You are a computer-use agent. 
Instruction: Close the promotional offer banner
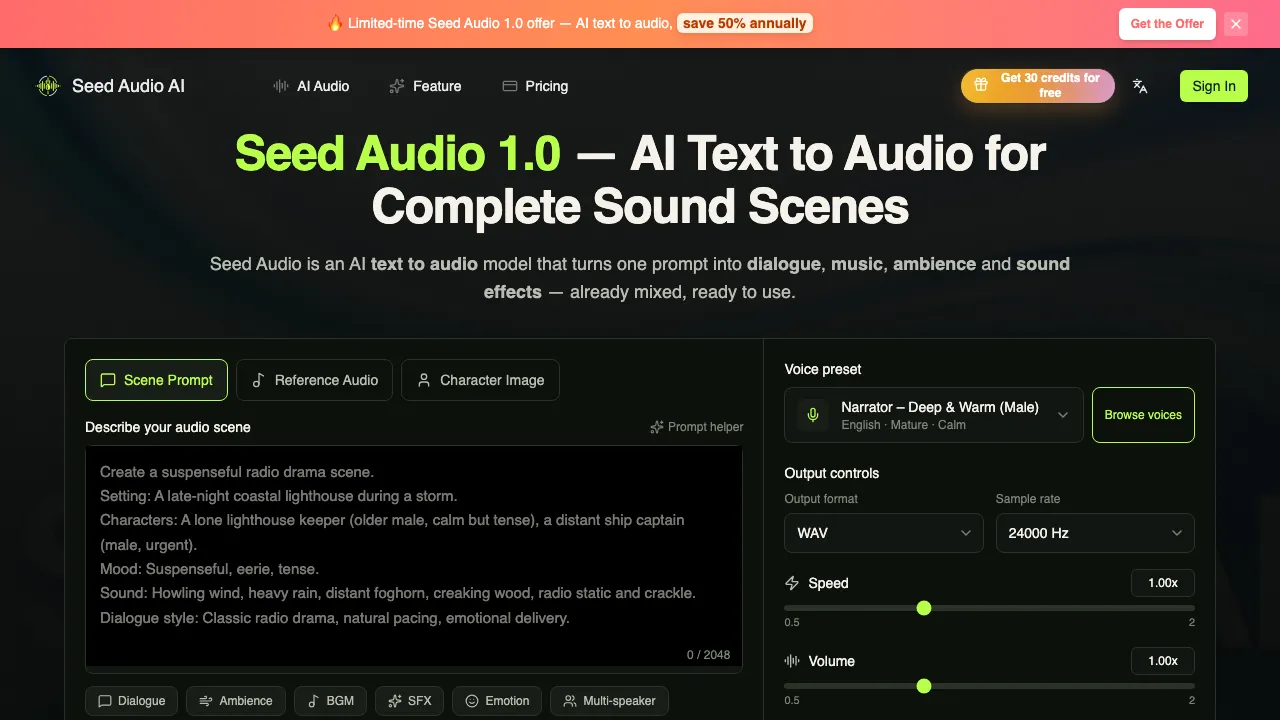[1236, 24]
